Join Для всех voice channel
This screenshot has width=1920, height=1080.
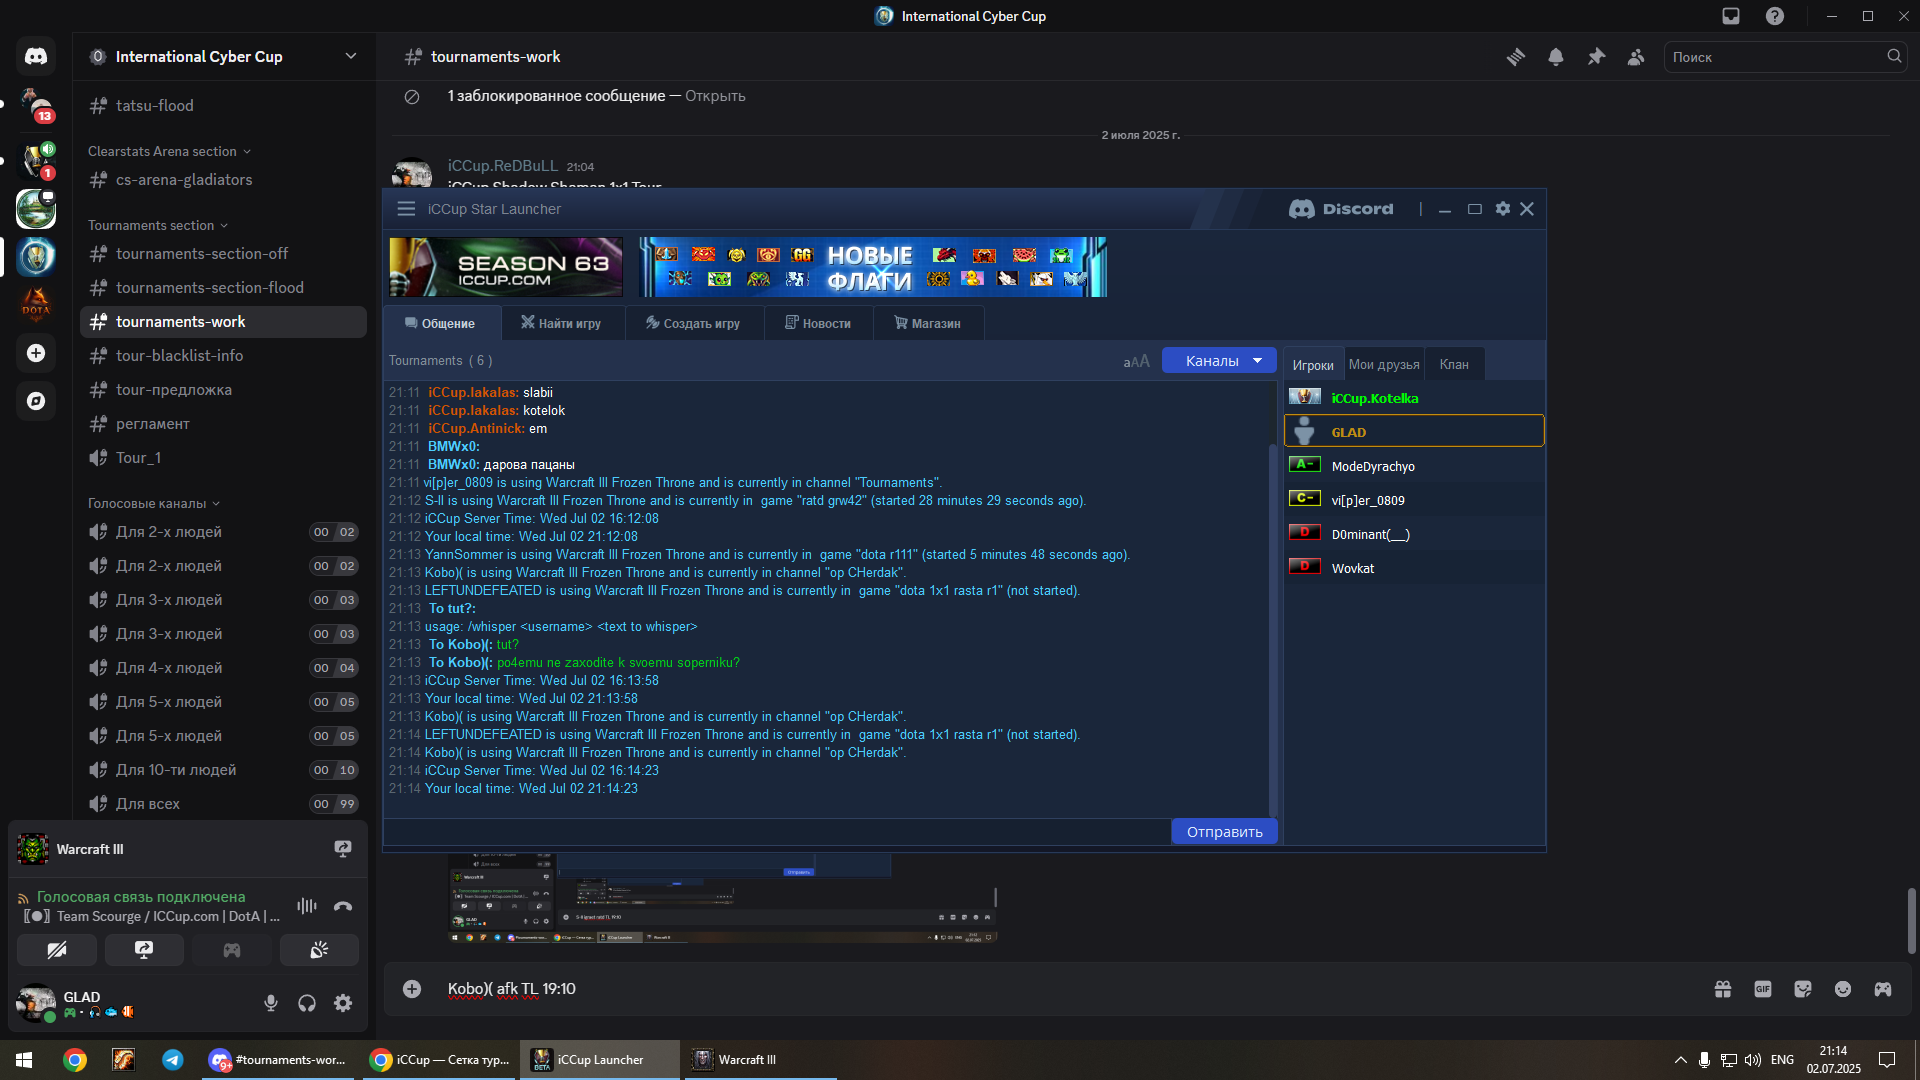click(x=223, y=804)
